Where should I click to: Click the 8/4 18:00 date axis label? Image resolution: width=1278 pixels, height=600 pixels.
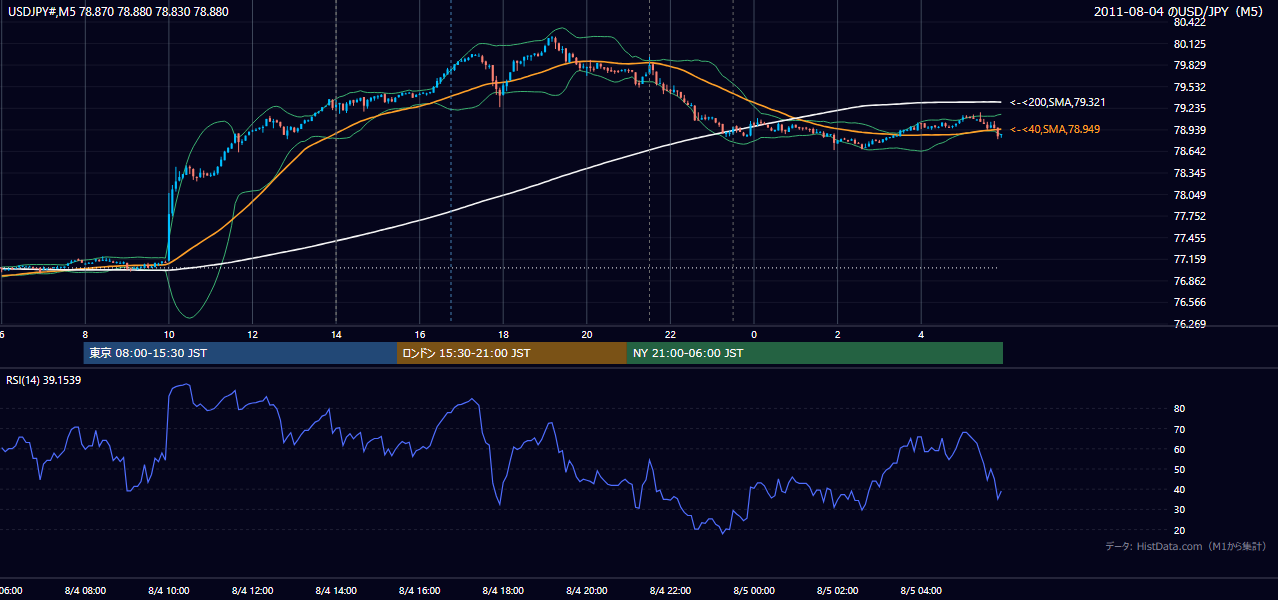[x=503, y=591]
